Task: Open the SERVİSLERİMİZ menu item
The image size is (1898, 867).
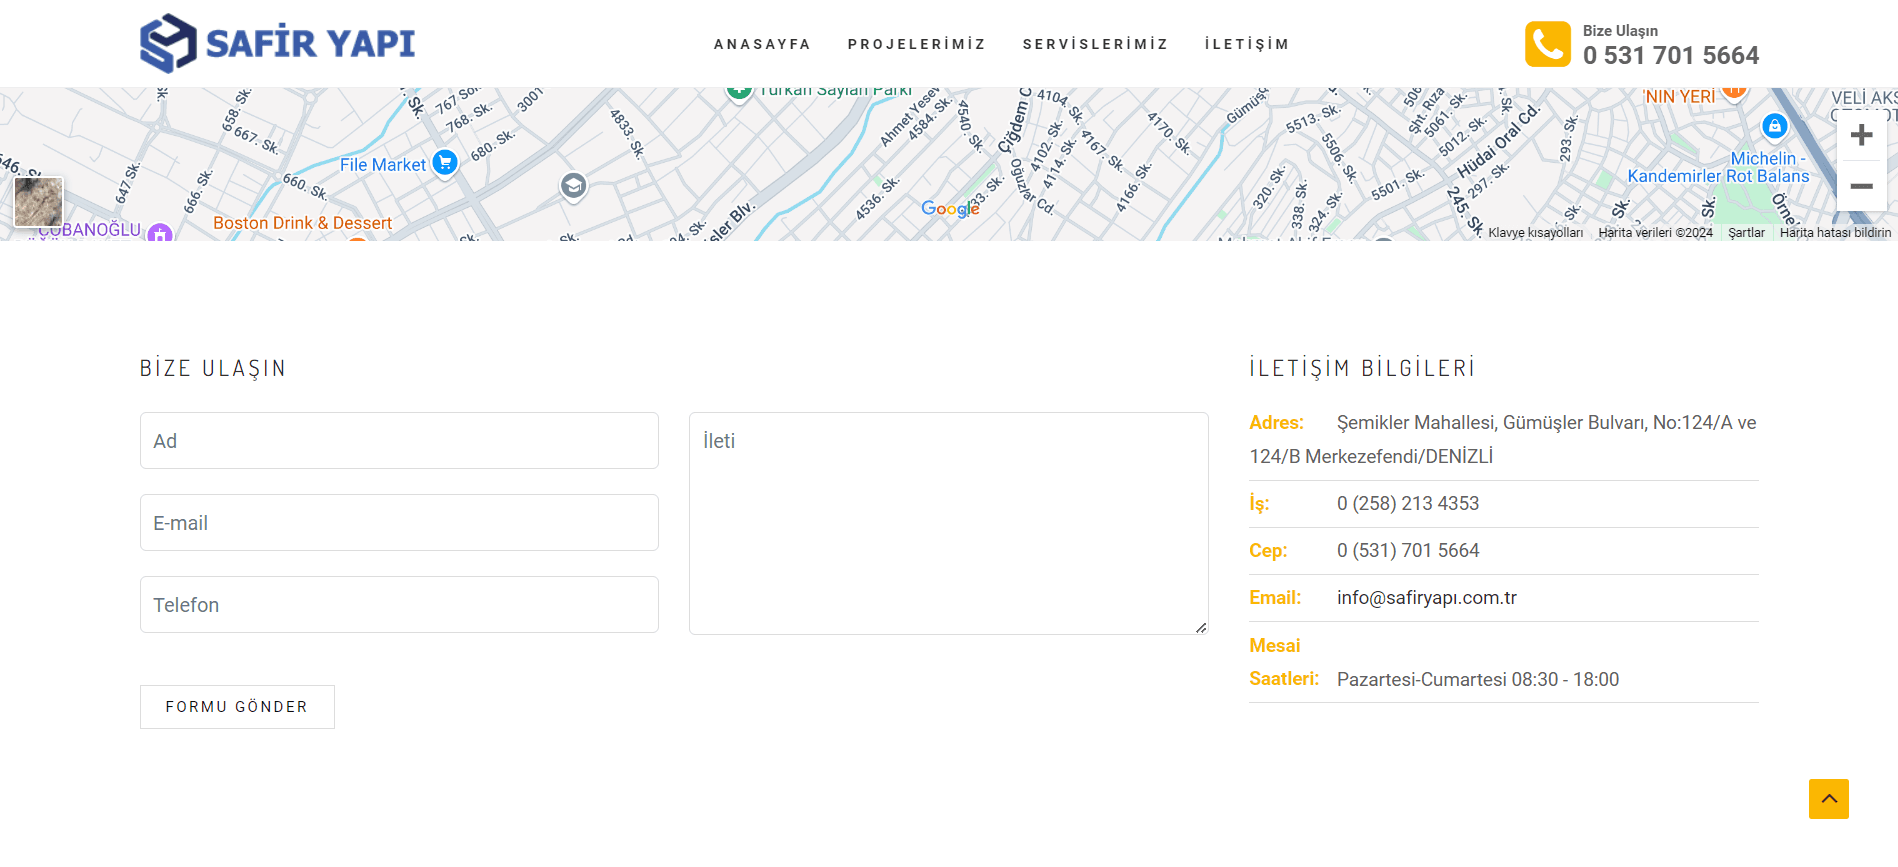Action: tap(1095, 44)
